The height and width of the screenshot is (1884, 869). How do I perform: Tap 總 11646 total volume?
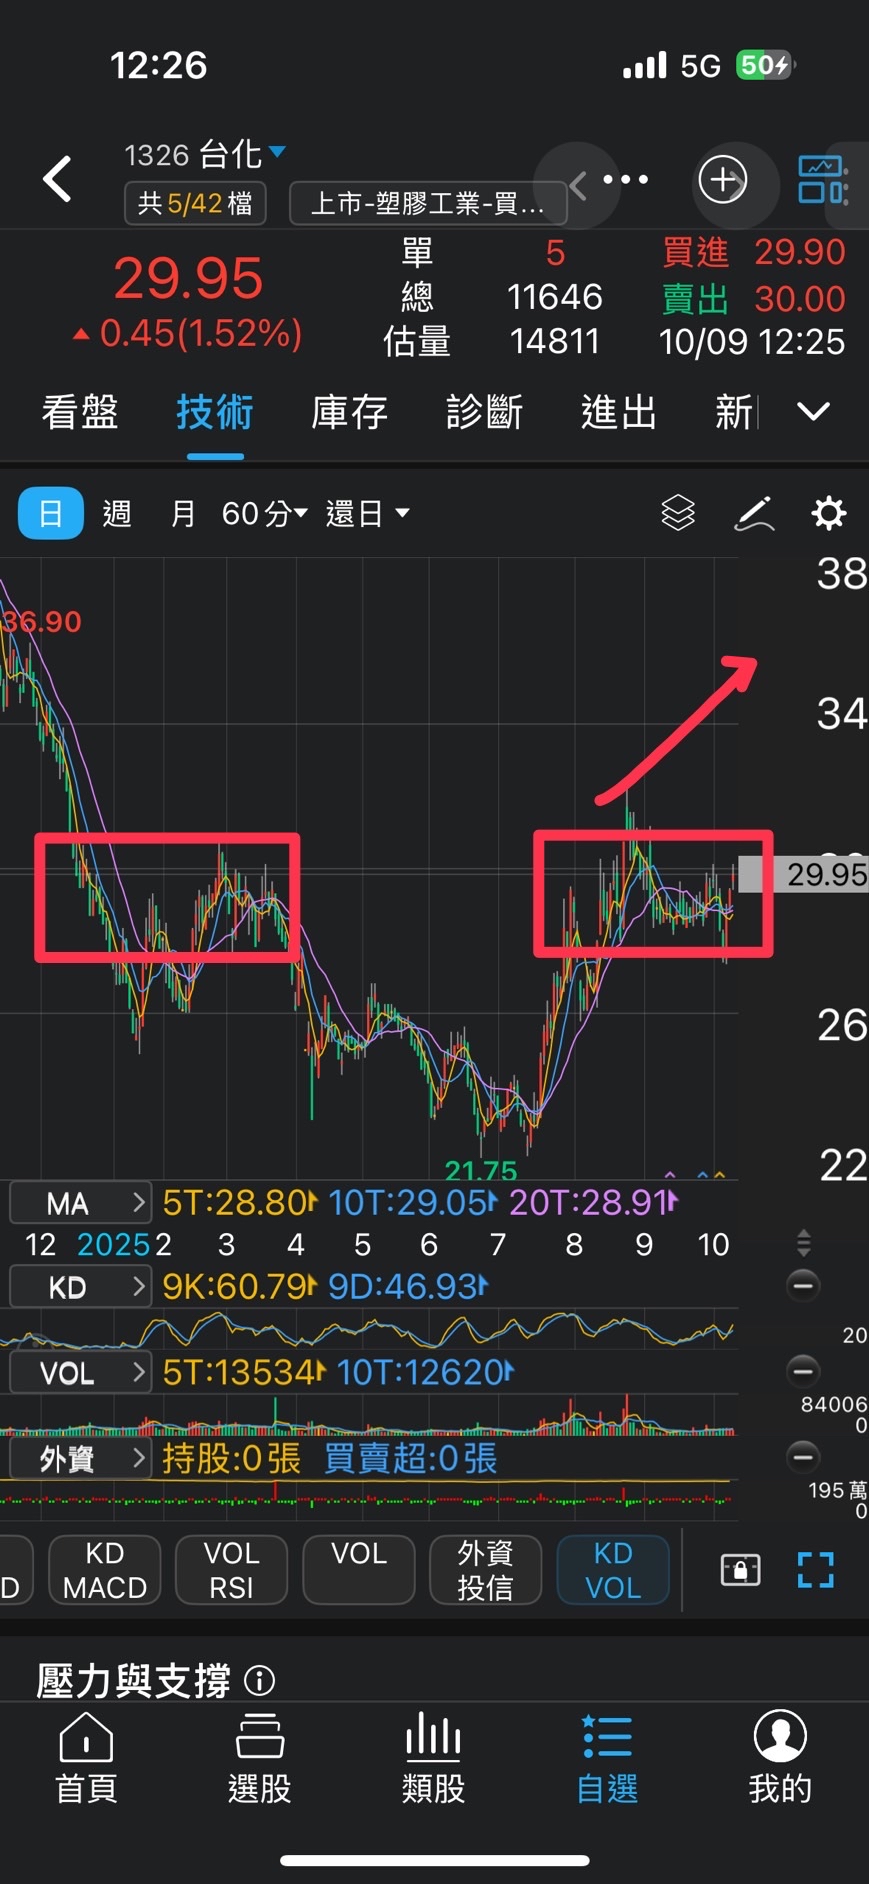pyautogui.click(x=502, y=297)
